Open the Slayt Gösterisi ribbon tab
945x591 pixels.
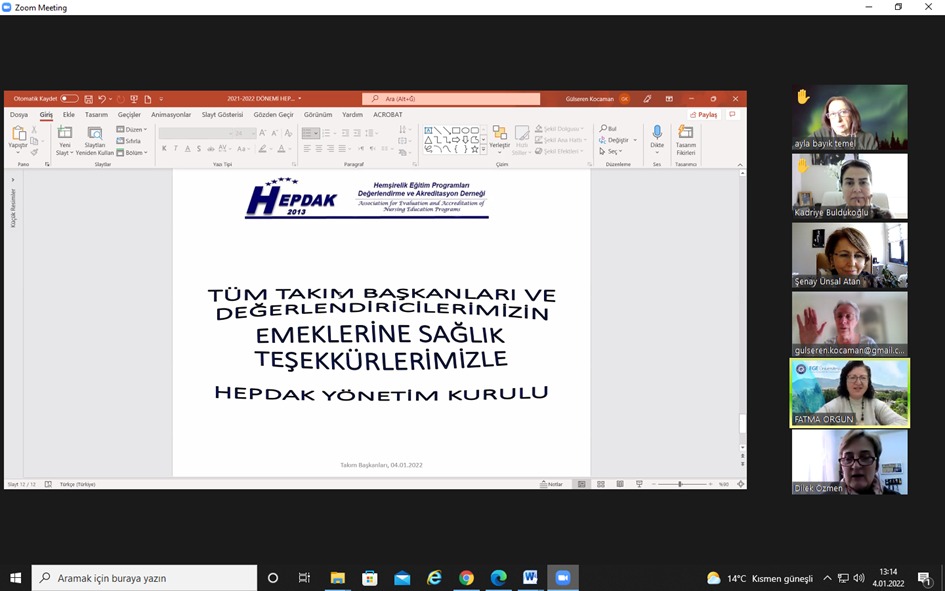pyautogui.click(x=224, y=115)
